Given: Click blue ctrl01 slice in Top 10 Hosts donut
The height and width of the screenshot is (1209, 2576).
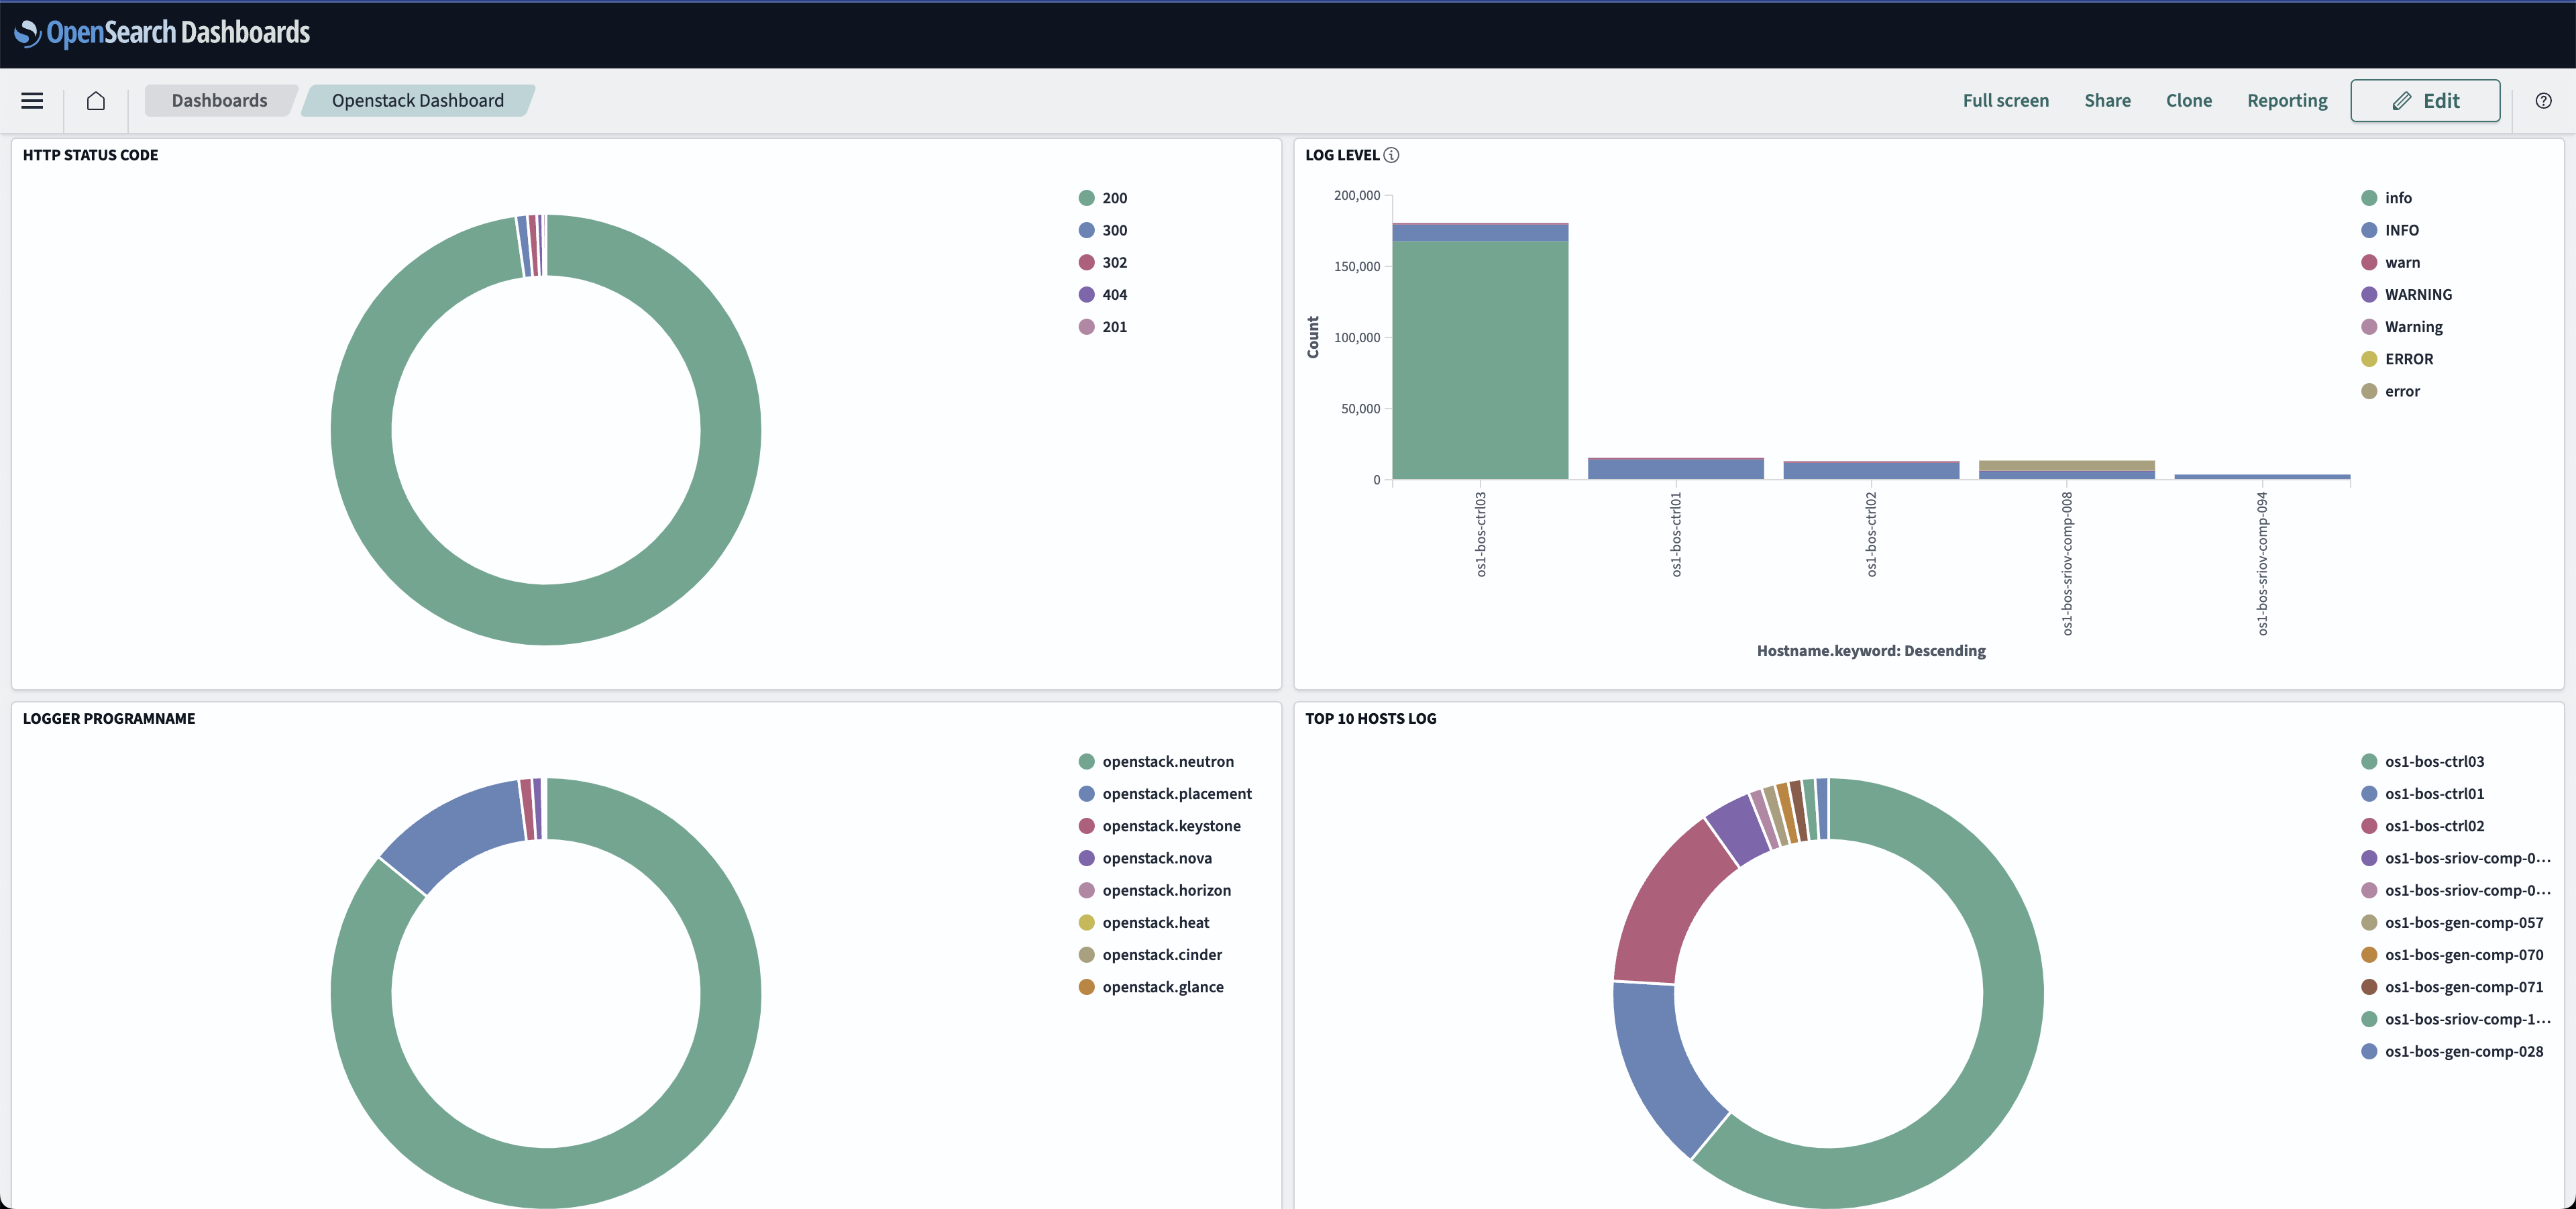Looking at the screenshot, I should [1665, 1065].
